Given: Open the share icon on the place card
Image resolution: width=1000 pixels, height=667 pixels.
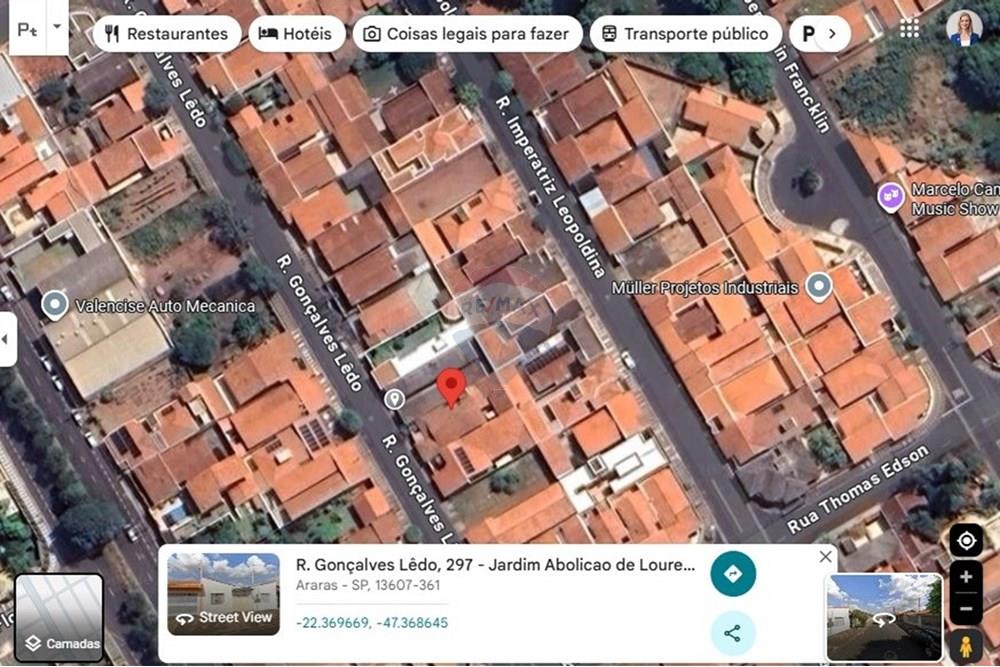Looking at the screenshot, I should 733,632.
